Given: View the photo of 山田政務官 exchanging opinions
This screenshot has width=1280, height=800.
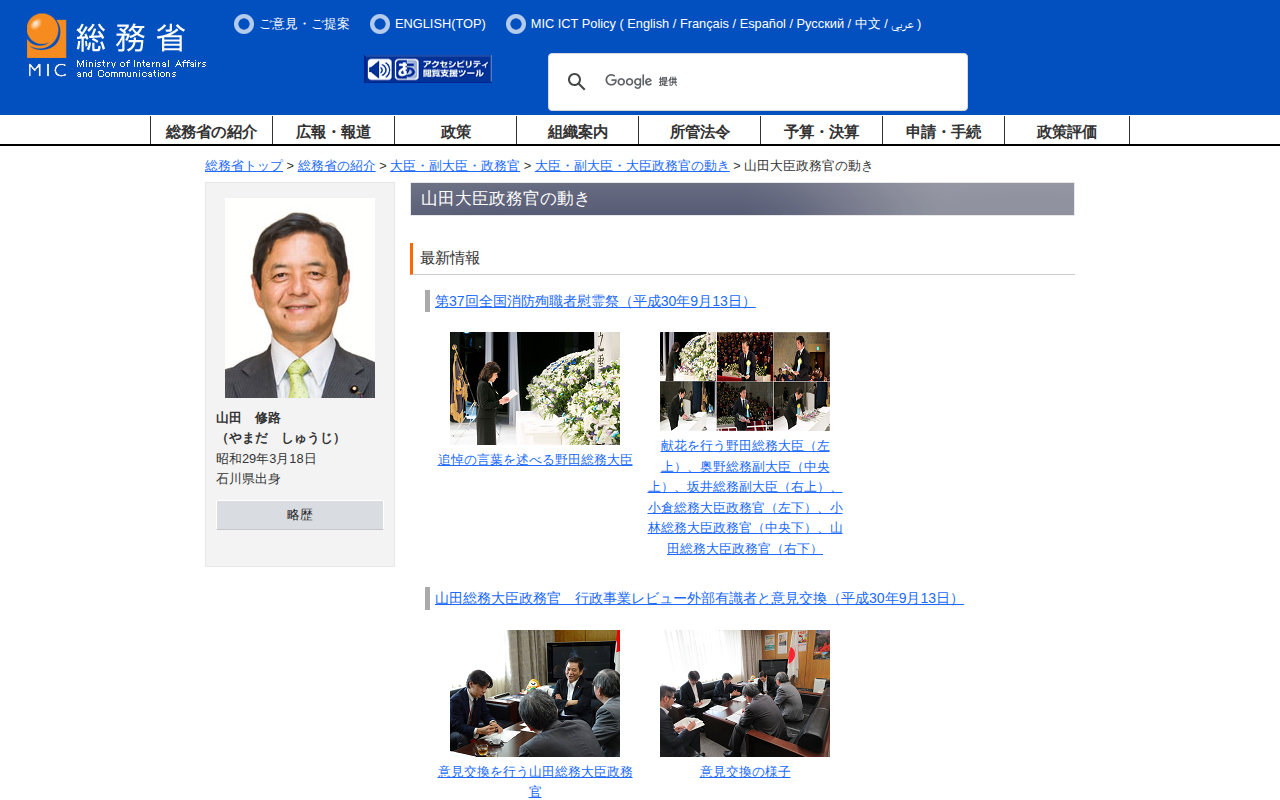Looking at the screenshot, I should point(535,693).
